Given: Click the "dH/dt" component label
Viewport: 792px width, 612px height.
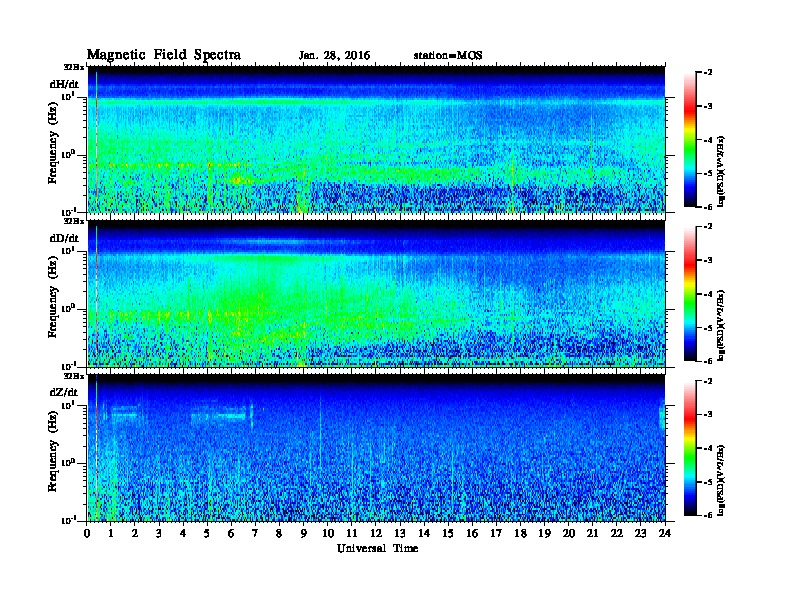Looking at the screenshot, I should point(64,84).
